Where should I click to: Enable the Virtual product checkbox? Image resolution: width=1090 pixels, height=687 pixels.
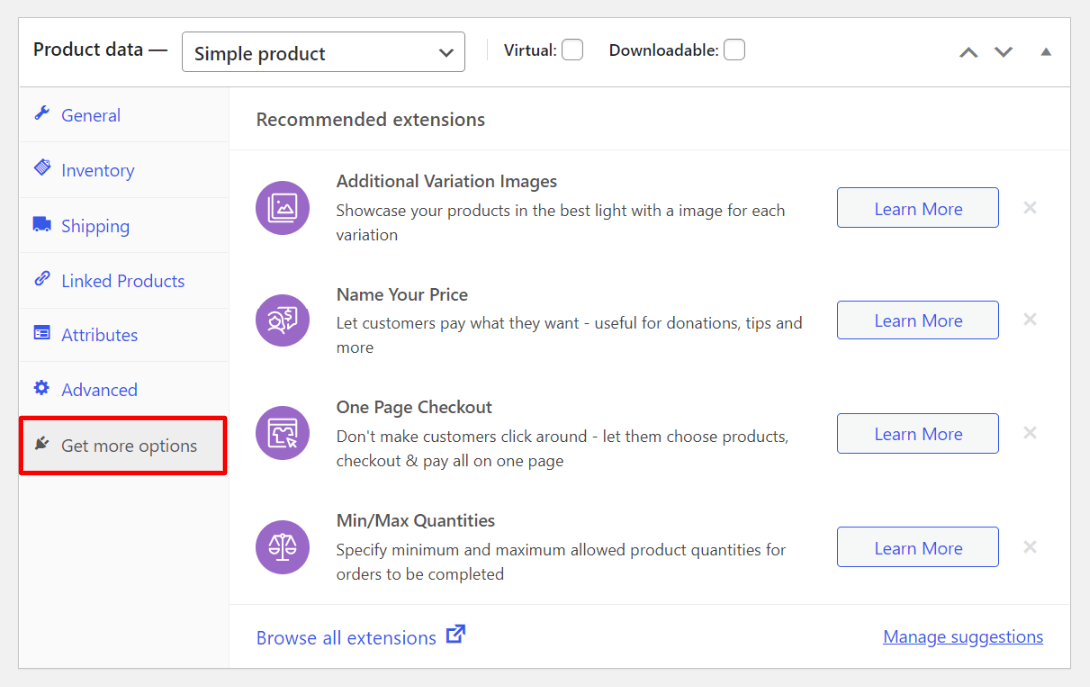tap(572, 50)
